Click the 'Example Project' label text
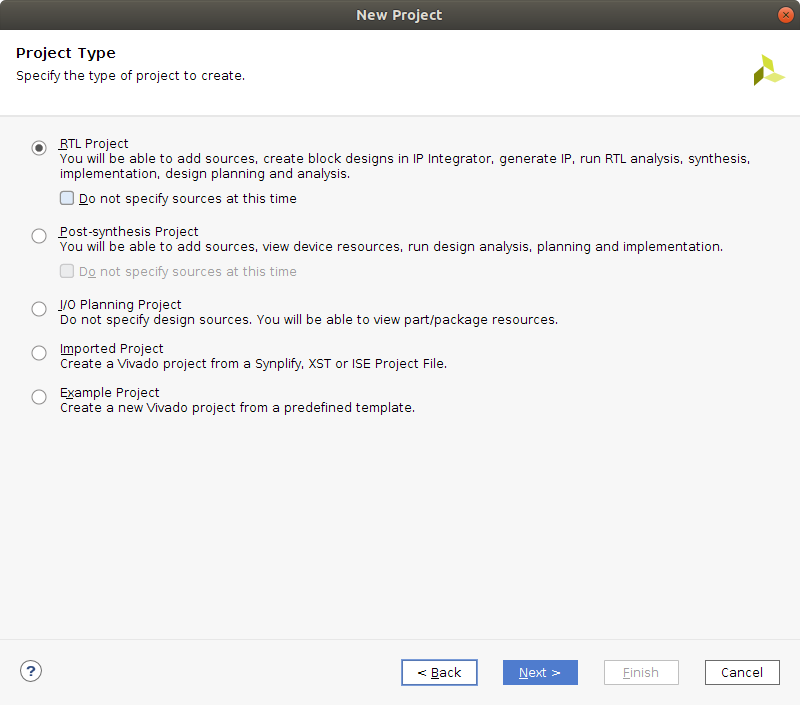Viewport: 800px width, 705px height. (110, 392)
